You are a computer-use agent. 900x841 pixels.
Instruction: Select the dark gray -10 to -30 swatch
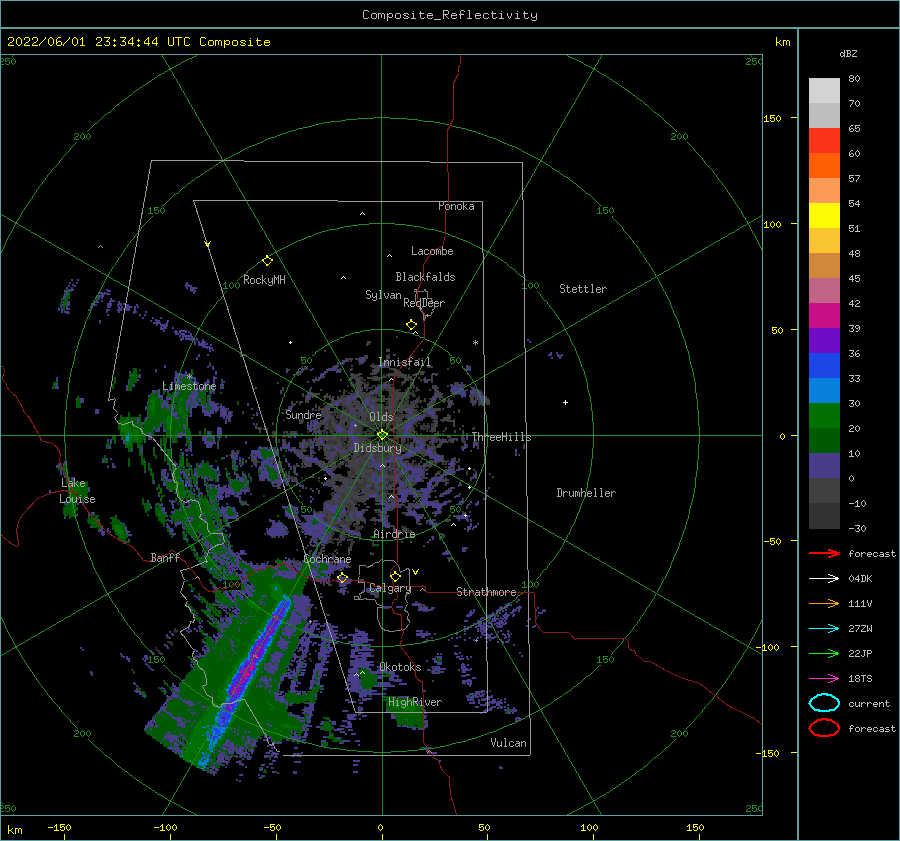pyautogui.click(x=824, y=516)
